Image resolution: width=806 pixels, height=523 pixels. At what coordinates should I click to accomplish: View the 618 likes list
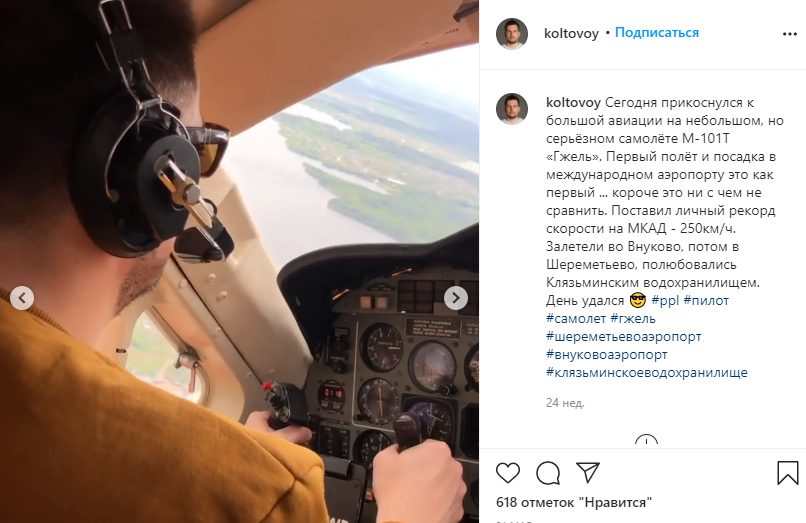click(574, 502)
